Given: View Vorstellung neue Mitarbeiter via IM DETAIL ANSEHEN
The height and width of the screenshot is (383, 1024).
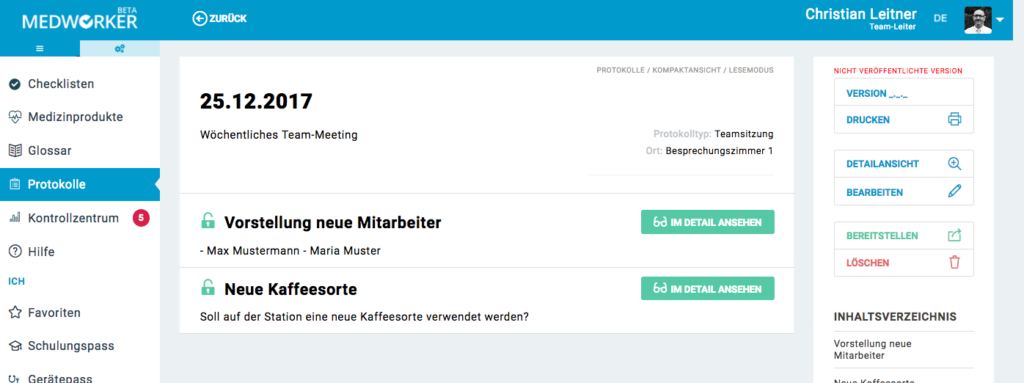Looking at the screenshot, I should pos(707,222).
